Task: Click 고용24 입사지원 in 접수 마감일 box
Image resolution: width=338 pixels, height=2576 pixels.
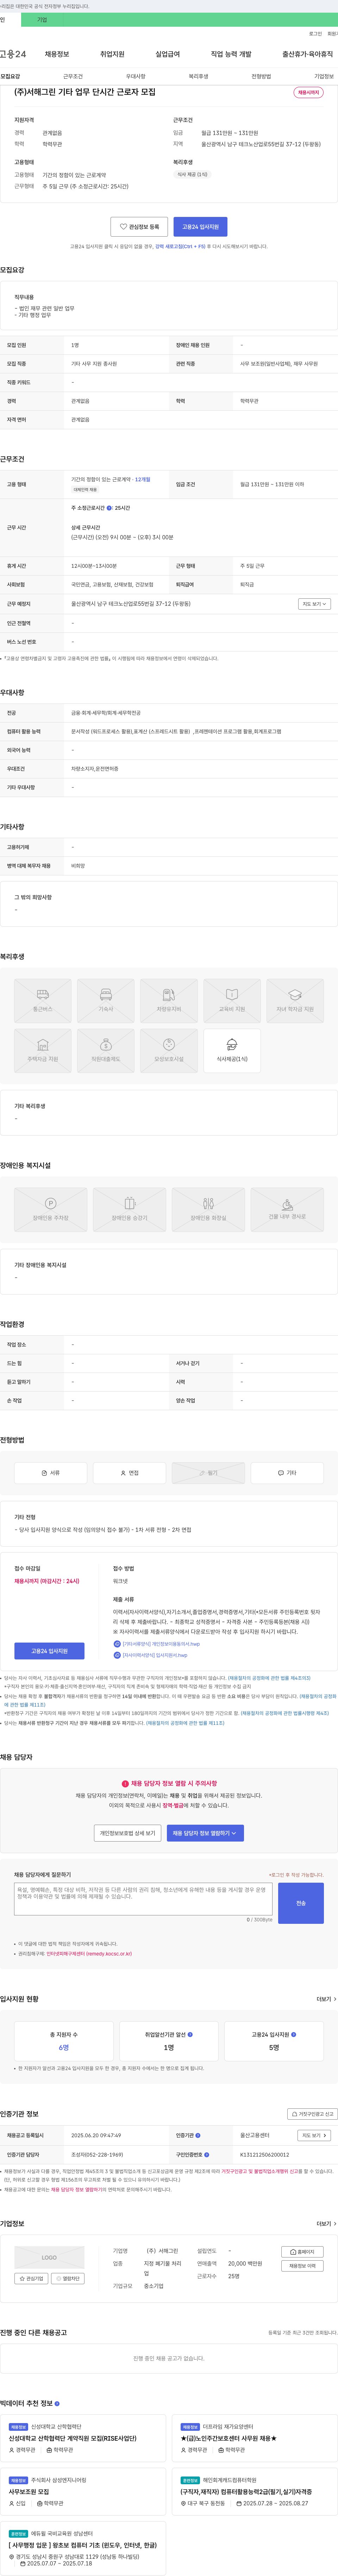Action: click(49, 1651)
